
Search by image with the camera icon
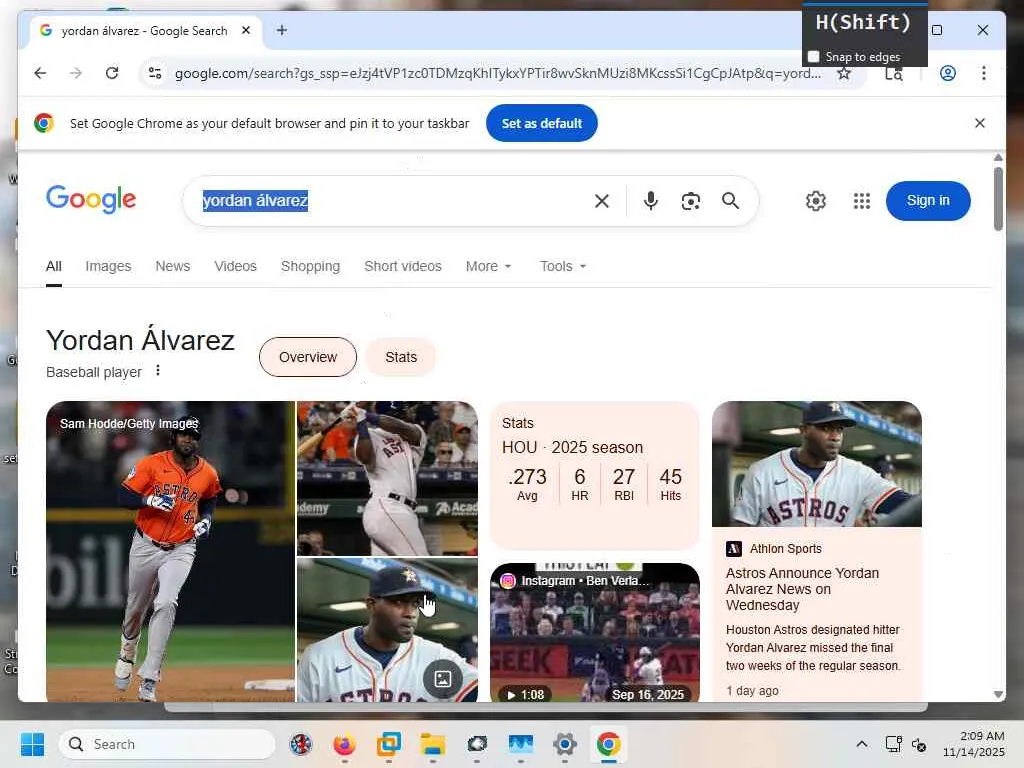tap(690, 201)
